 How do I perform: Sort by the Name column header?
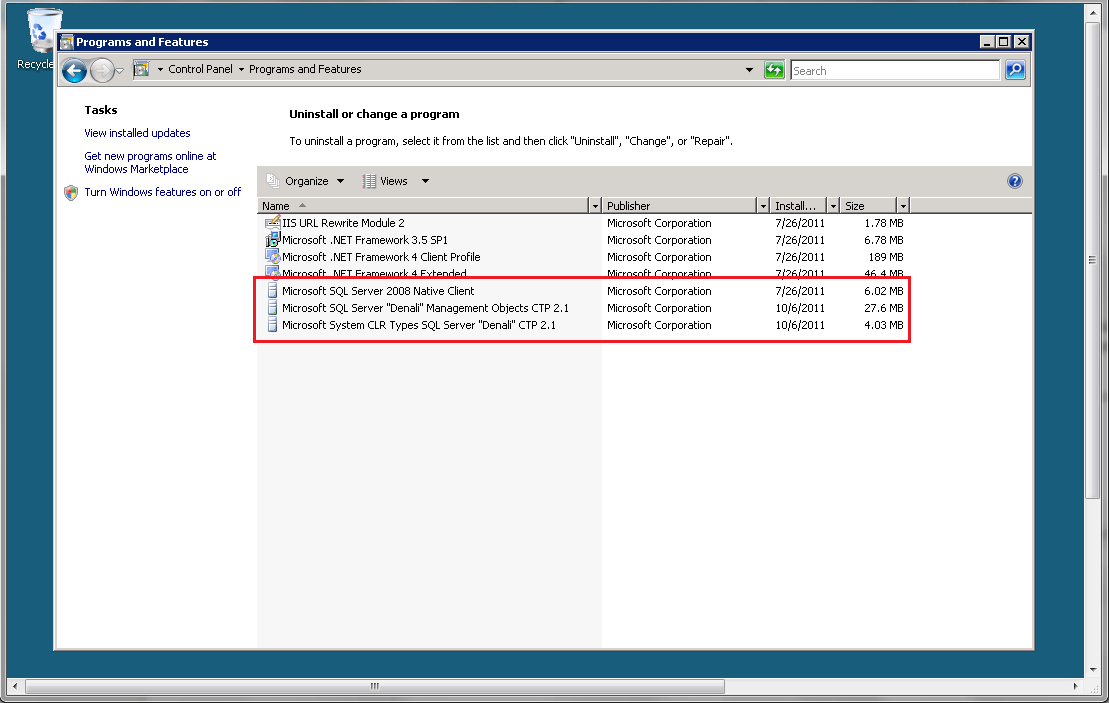(x=423, y=206)
